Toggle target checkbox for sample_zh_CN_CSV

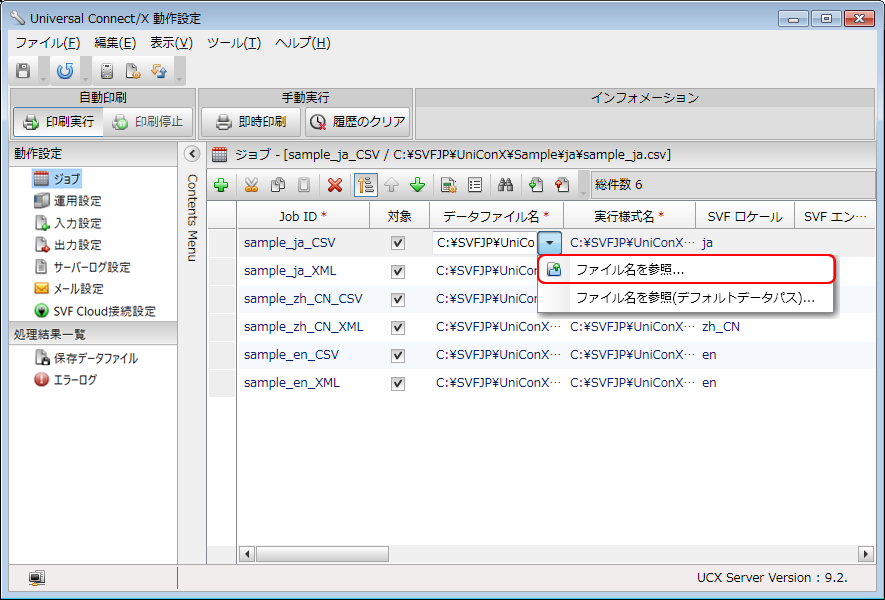[x=398, y=299]
